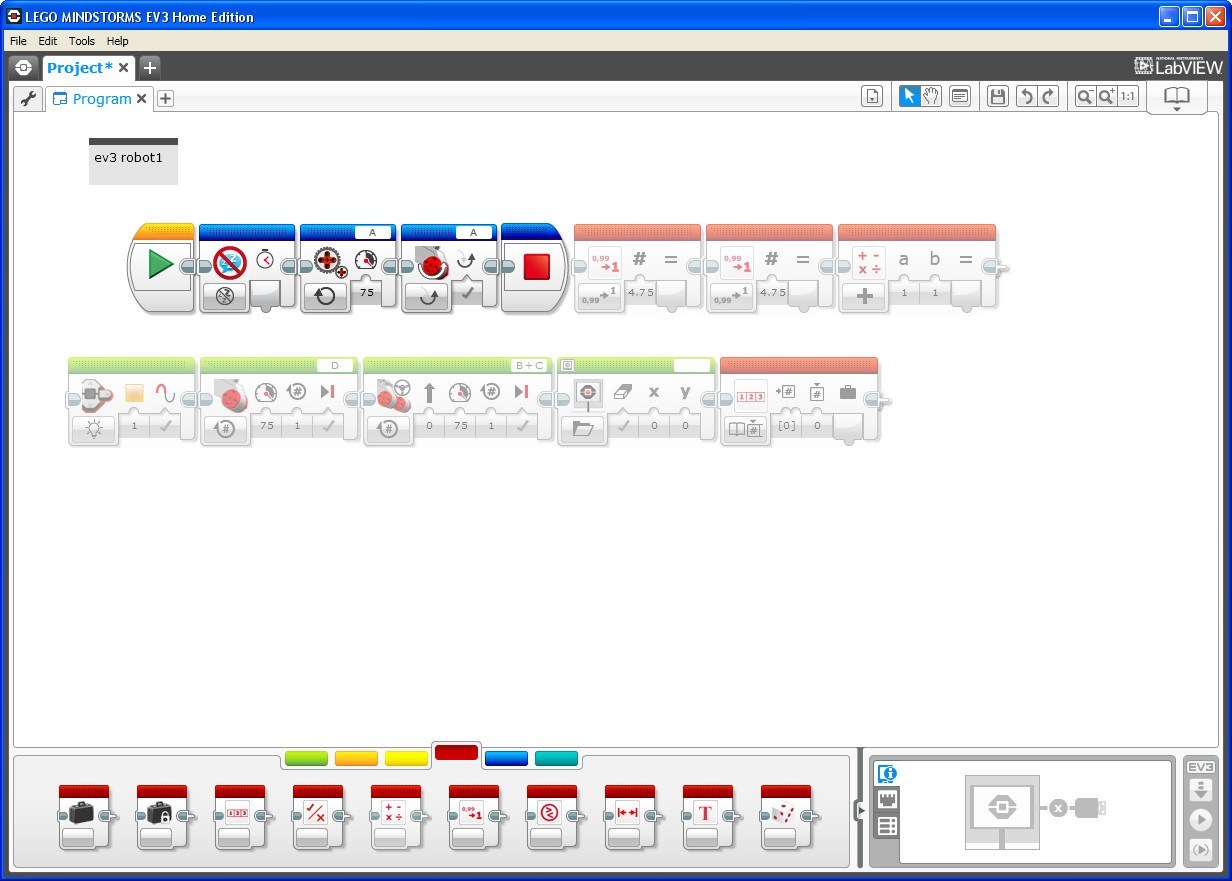Open port selector A on Unregulated Motor block

[x=372, y=233]
